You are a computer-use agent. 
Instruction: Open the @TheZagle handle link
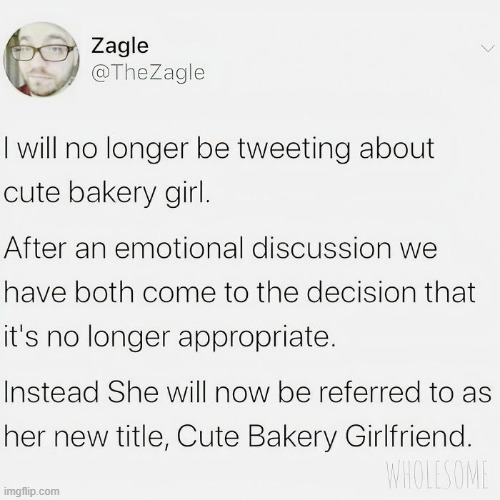(148, 73)
